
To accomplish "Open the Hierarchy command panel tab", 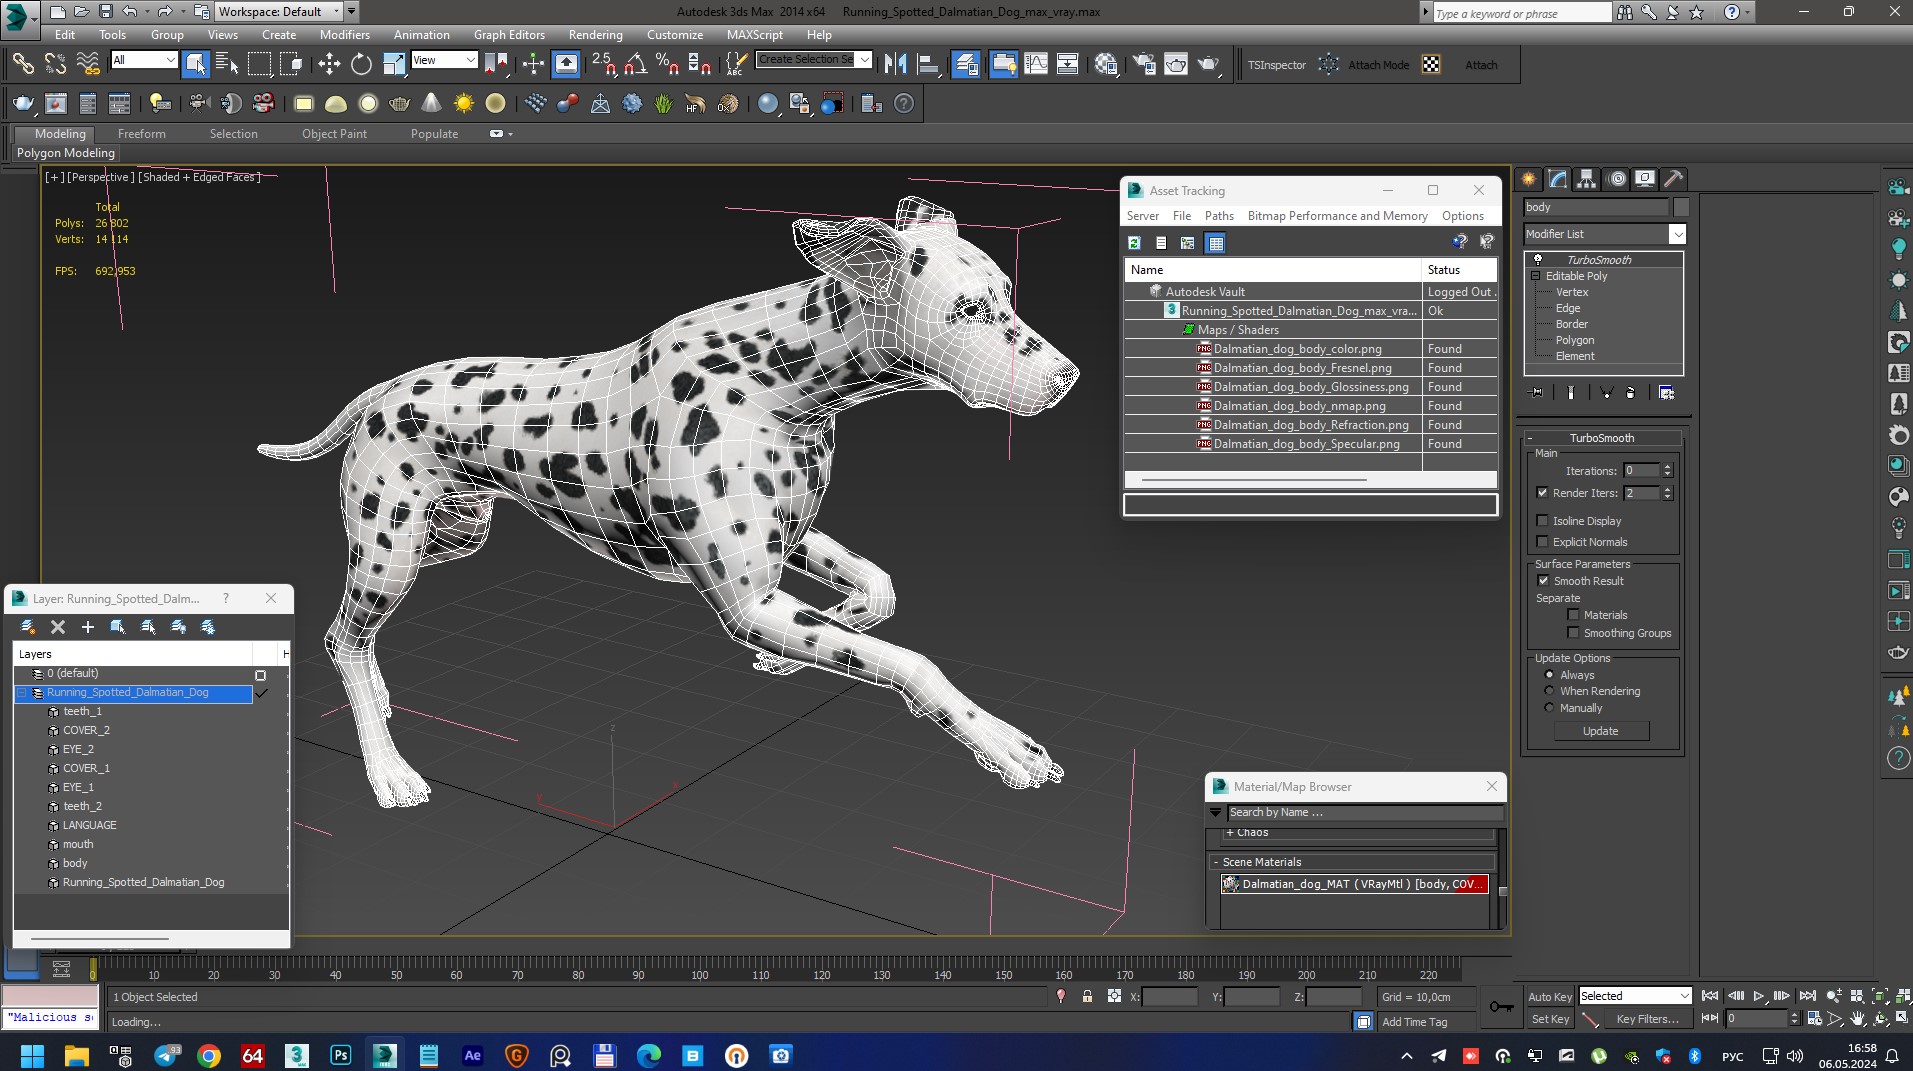I will coord(1586,179).
